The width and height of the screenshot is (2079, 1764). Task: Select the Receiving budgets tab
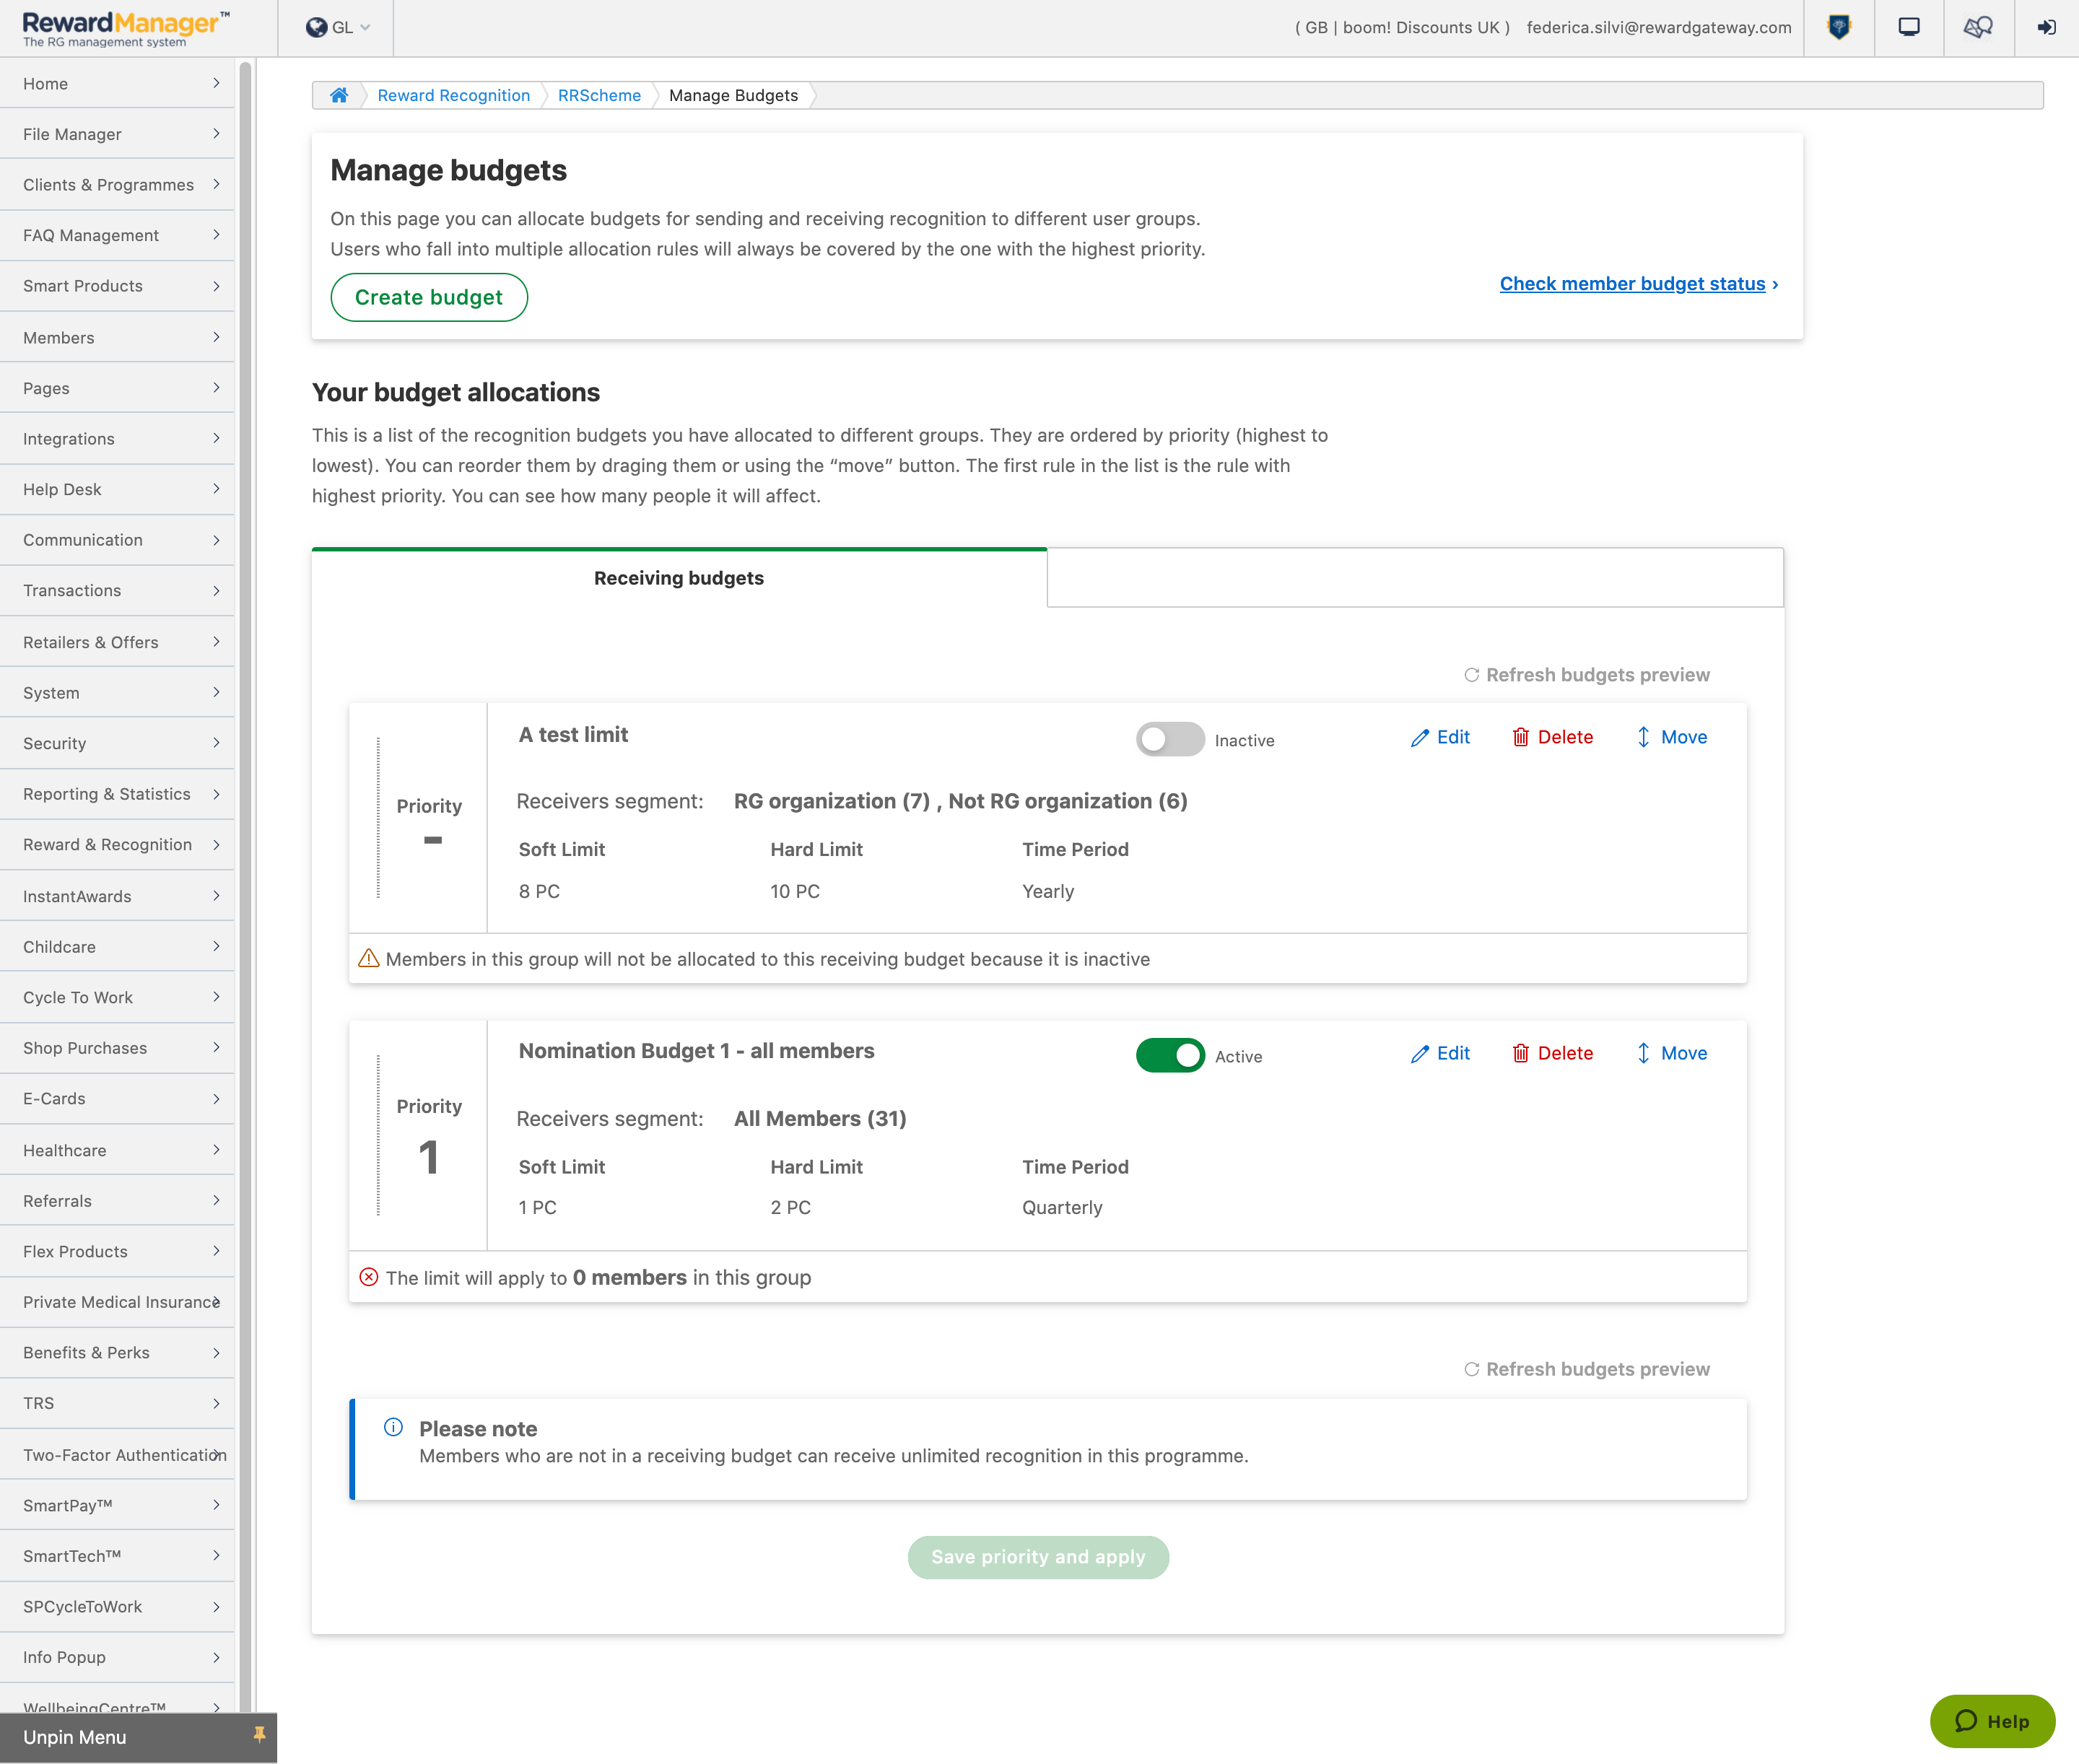point(679,577)
